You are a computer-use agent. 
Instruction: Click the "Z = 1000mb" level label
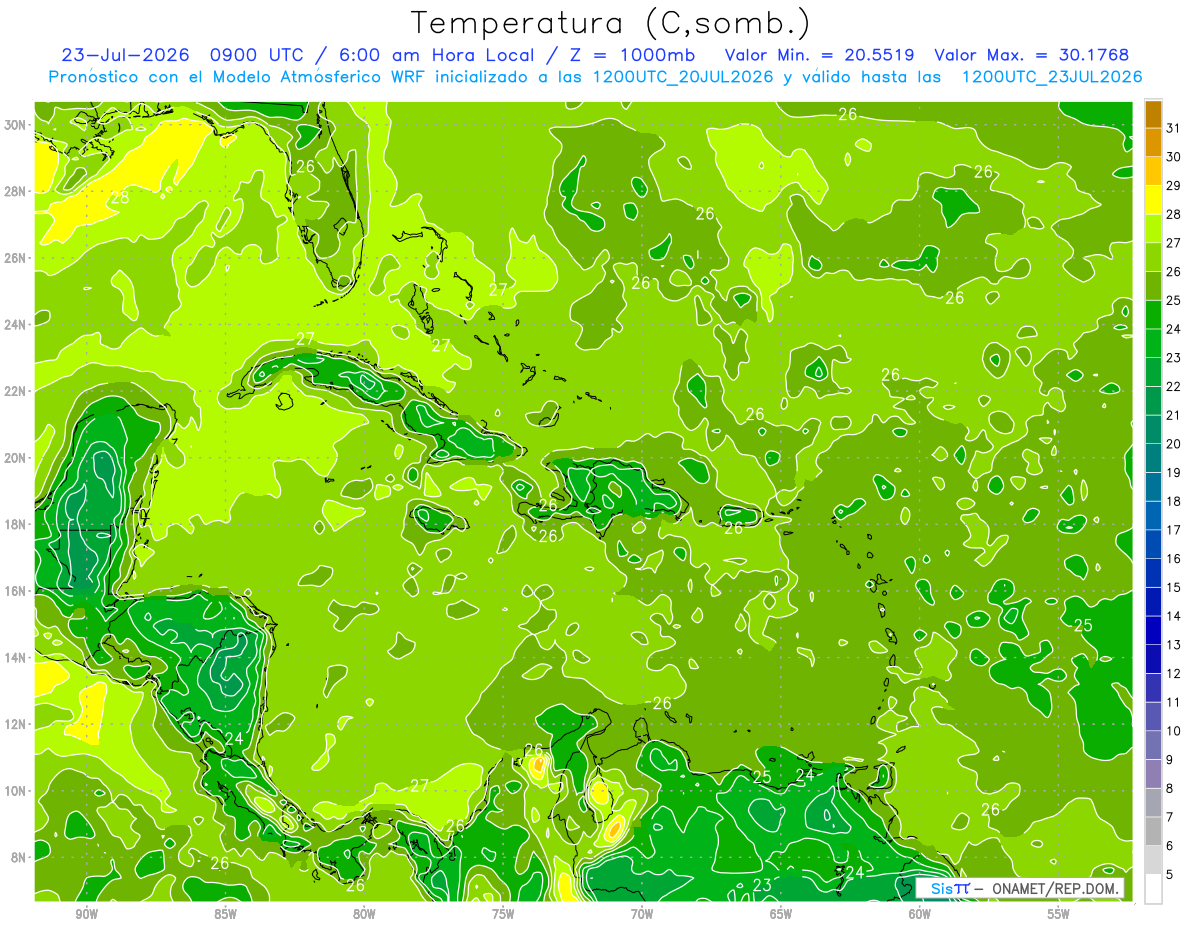click(x=633, y=54)
